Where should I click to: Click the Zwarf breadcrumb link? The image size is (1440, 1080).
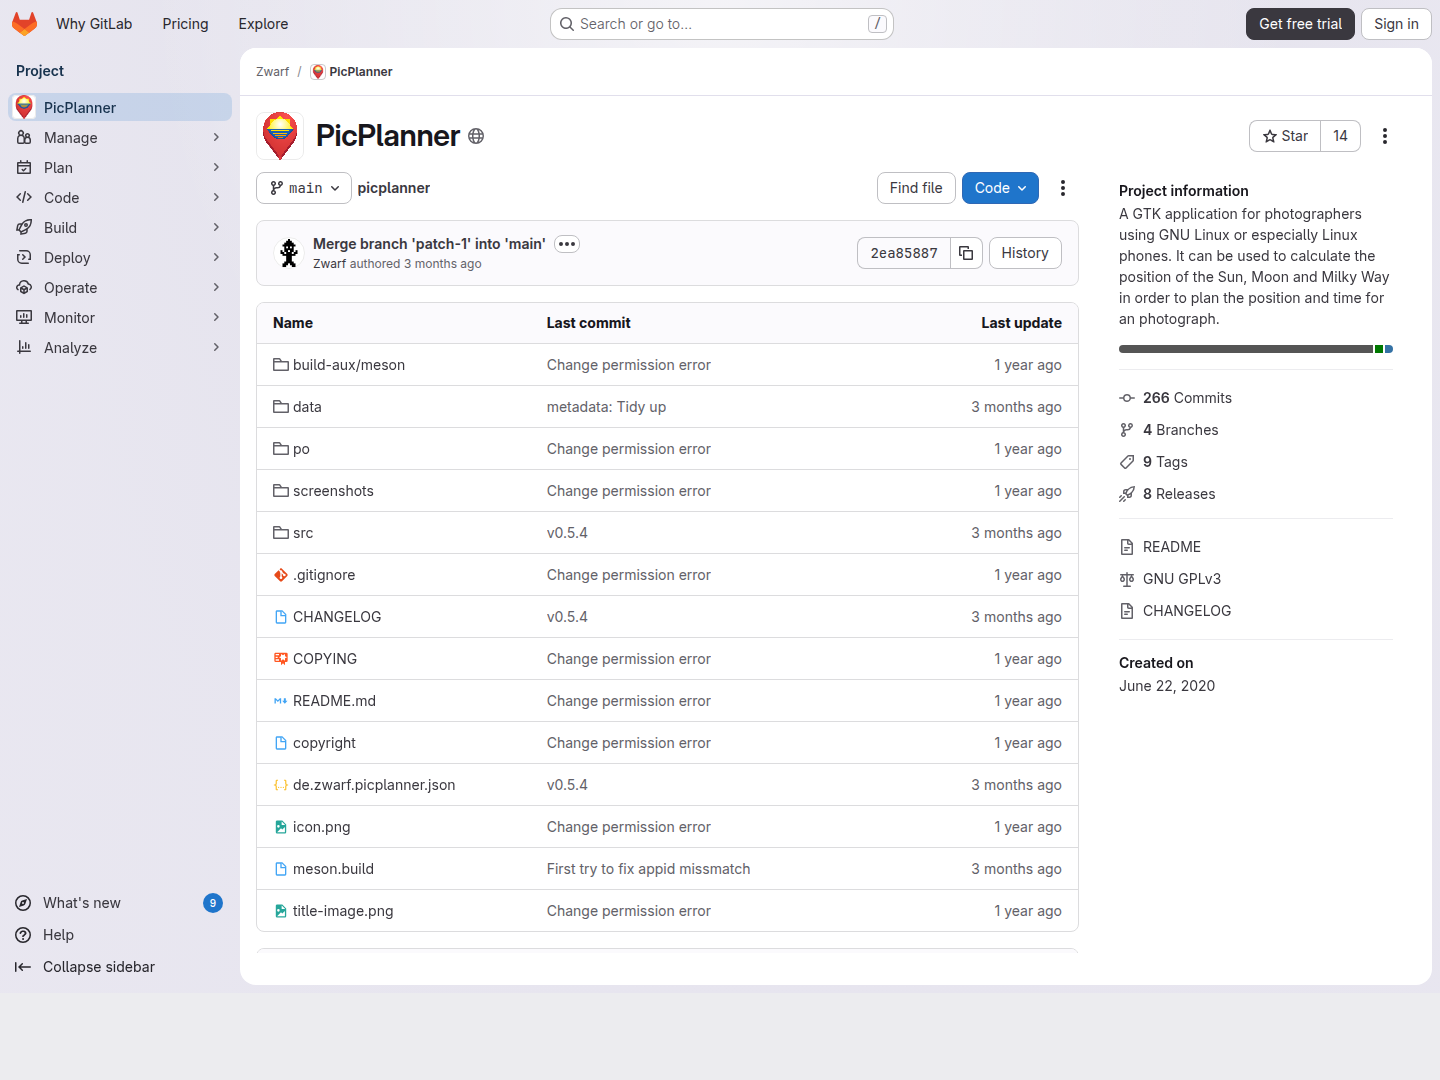(272, 72)
